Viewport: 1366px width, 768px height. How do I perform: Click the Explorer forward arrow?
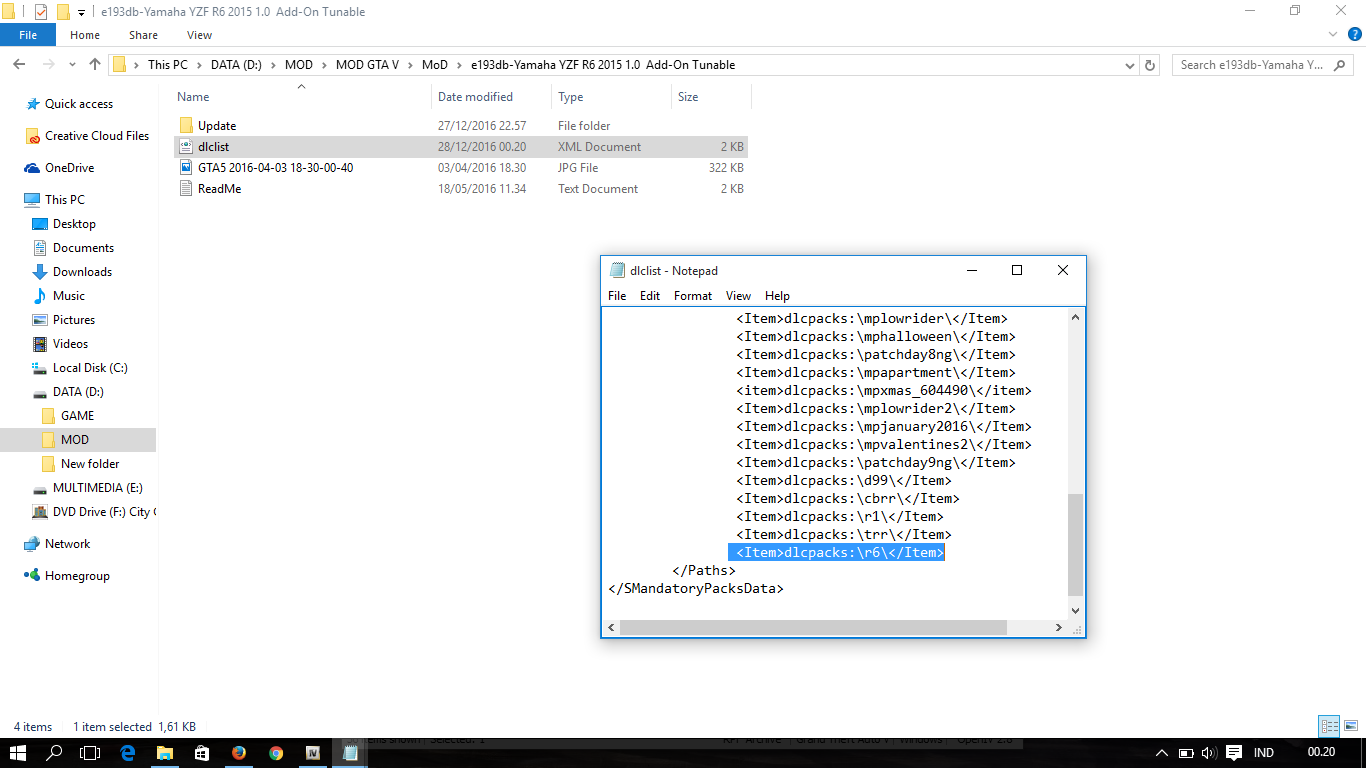click(x=47, y=65)
